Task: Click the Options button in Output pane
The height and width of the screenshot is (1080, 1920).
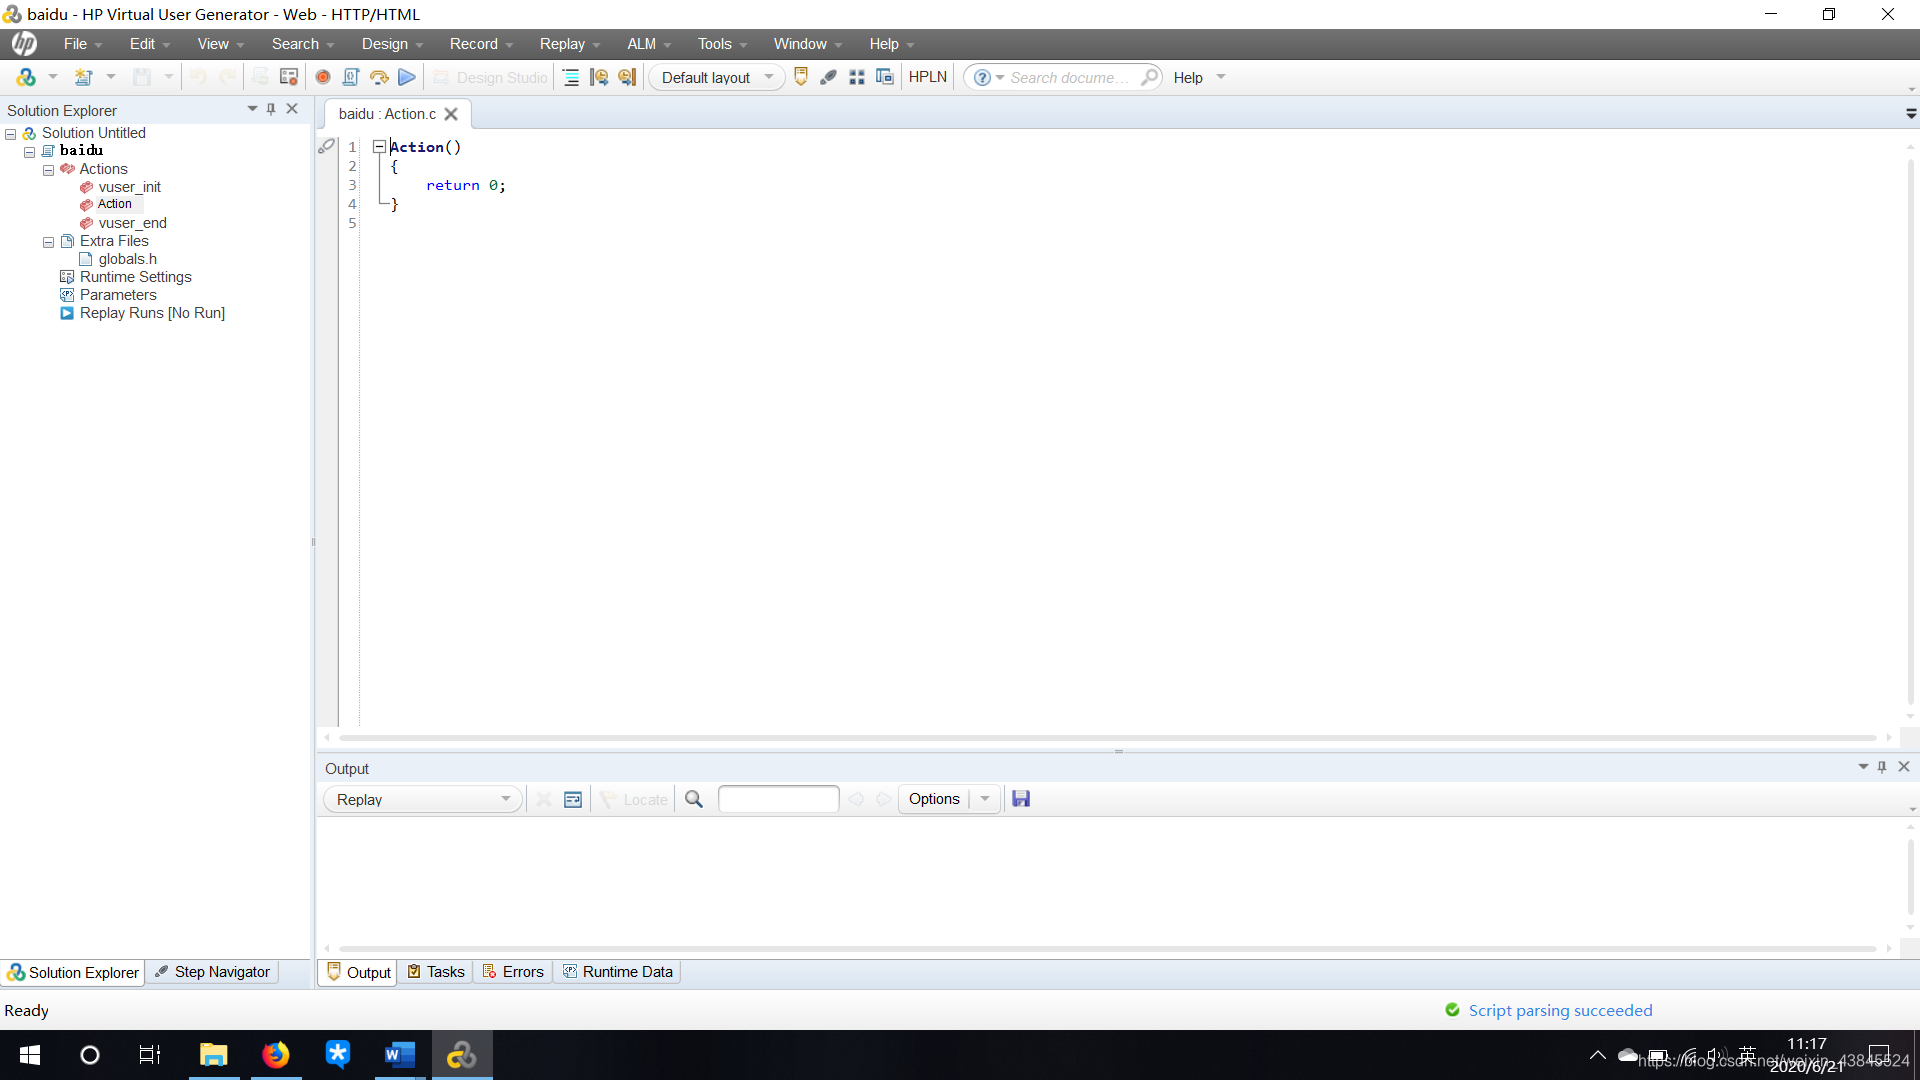Action: (934, 799)
